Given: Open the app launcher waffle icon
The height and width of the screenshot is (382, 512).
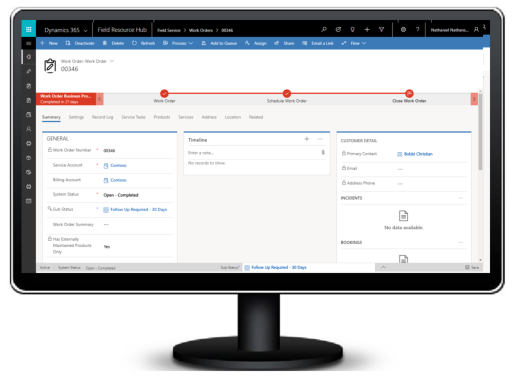Looking at the screenshot, I should [x=29, y=29].
